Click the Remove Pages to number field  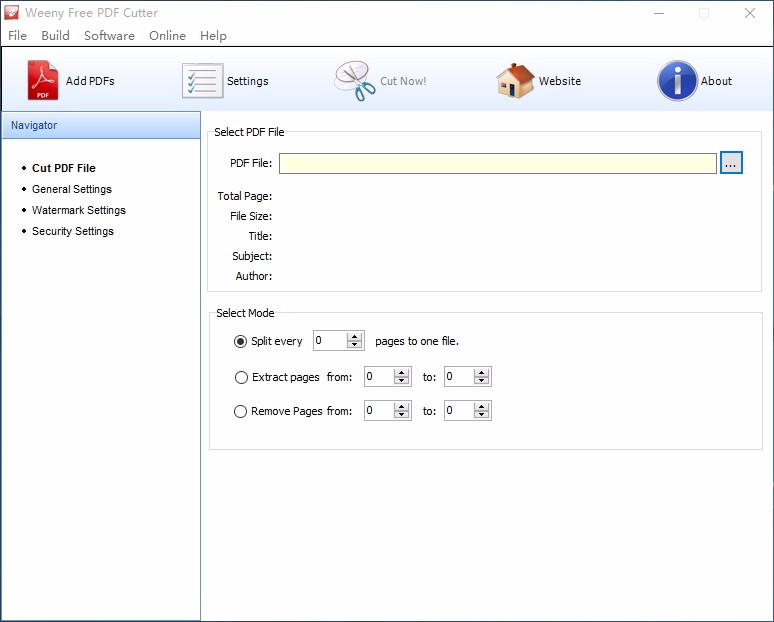459,411
